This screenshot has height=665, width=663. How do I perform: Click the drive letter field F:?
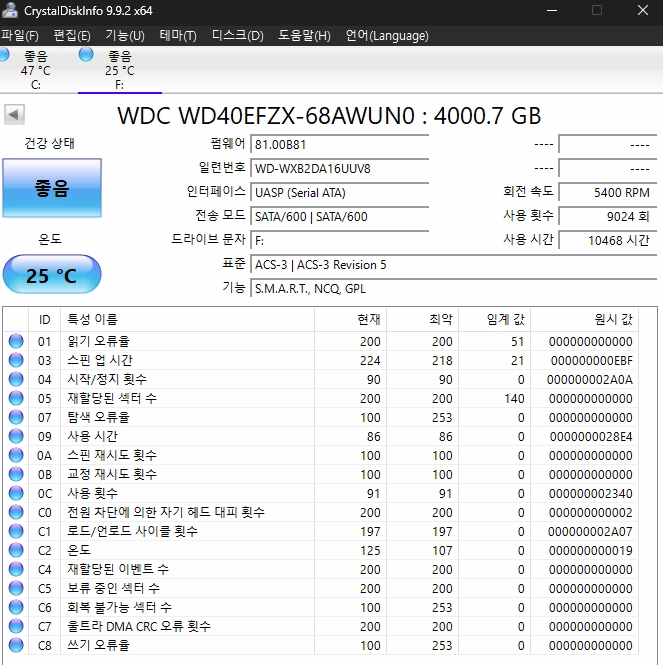tap(340, 241)
